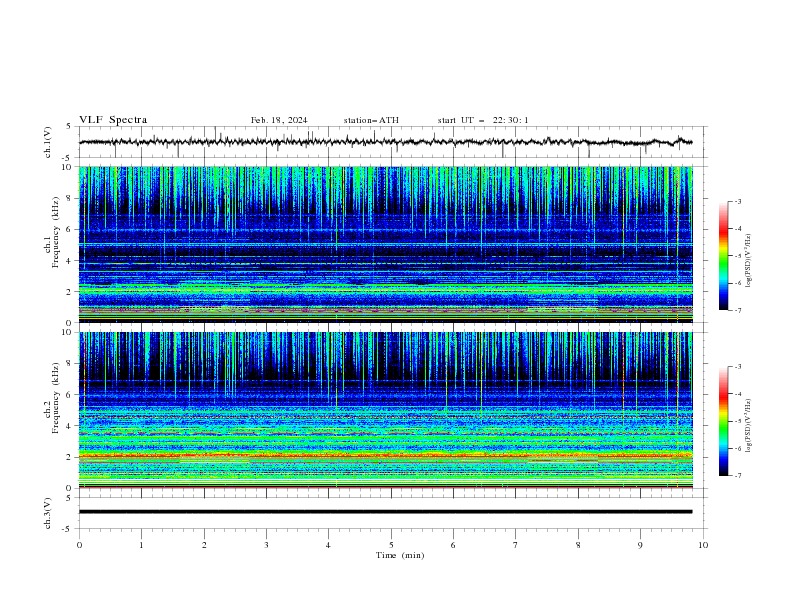Click the ch.2 "Frequency (kHz)" axis label
Image resolution: width=792 pixels, height=612 pixels.
[x=55, y=398]
